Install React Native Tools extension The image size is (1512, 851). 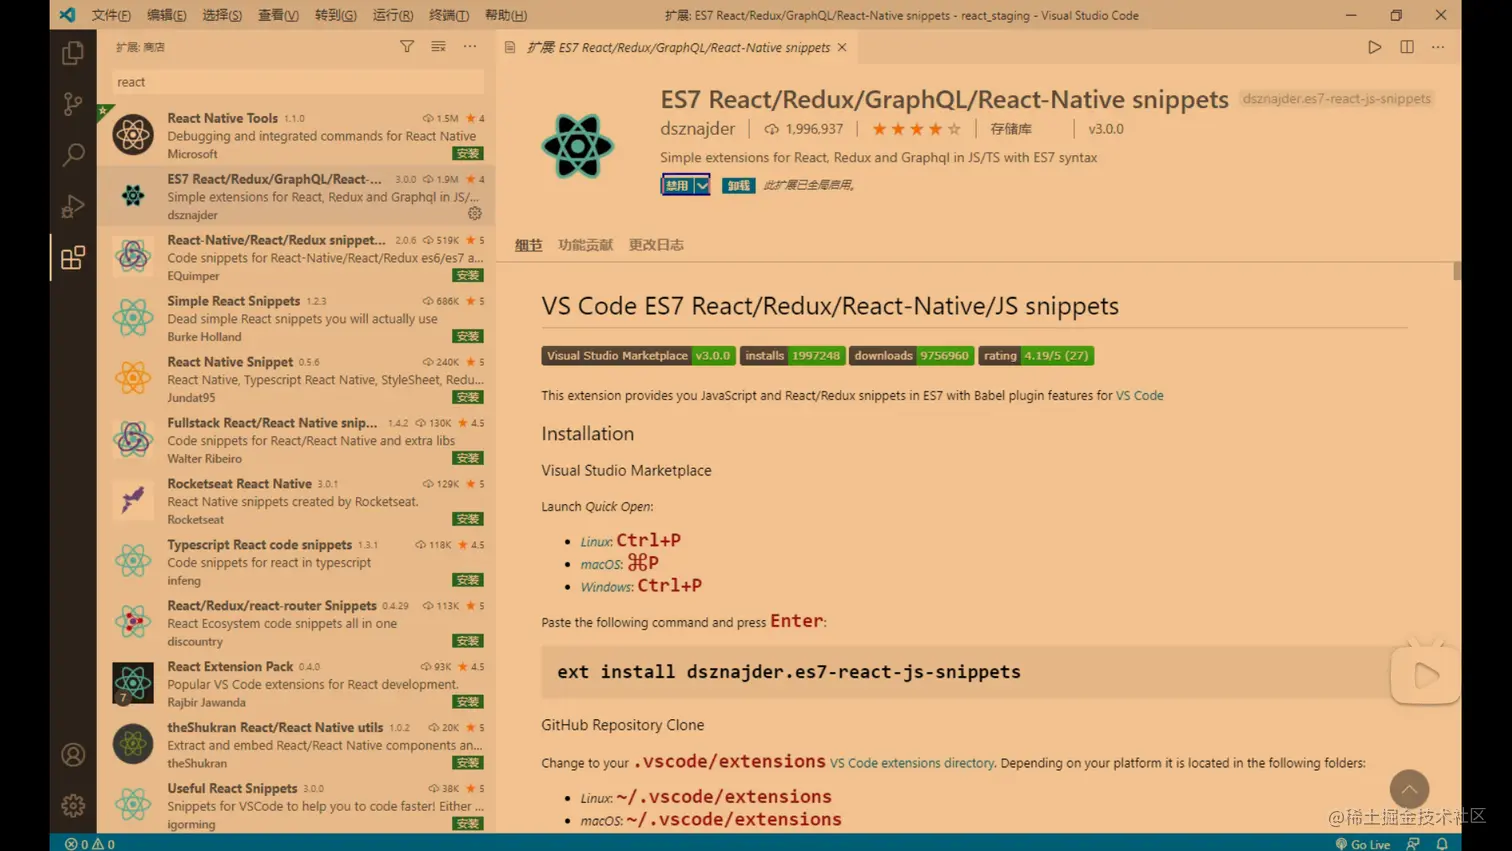click(468, 153)
